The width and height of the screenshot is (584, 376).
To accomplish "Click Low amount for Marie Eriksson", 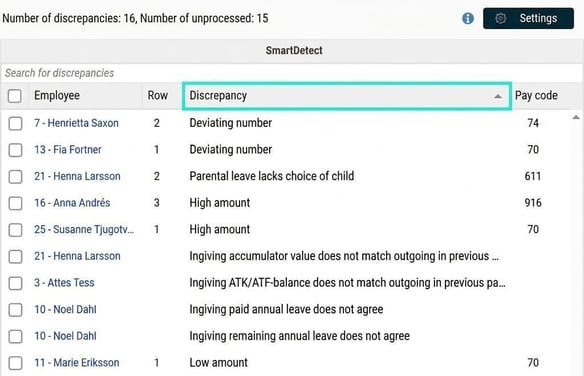I will (218, 362).
